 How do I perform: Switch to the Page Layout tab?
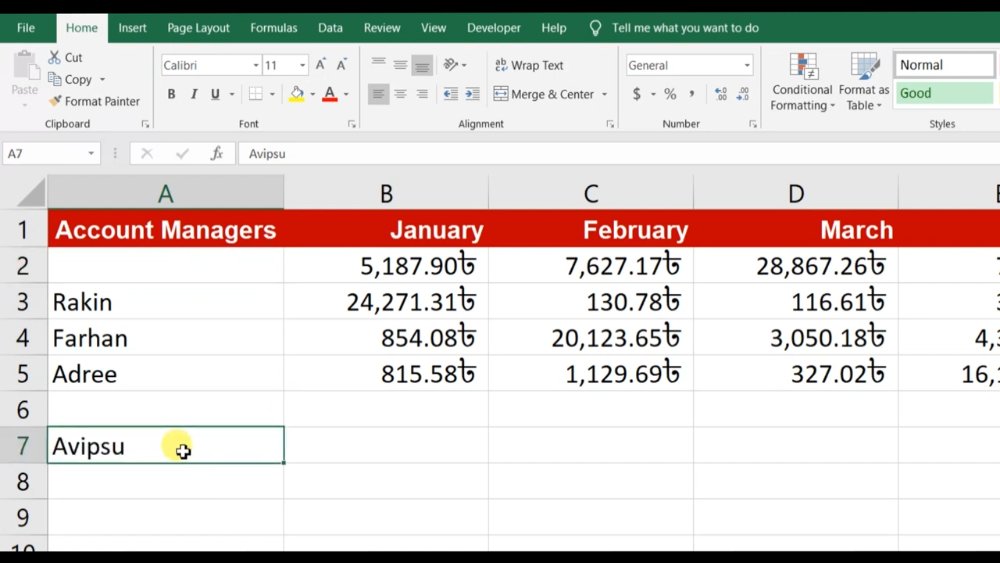198,28
